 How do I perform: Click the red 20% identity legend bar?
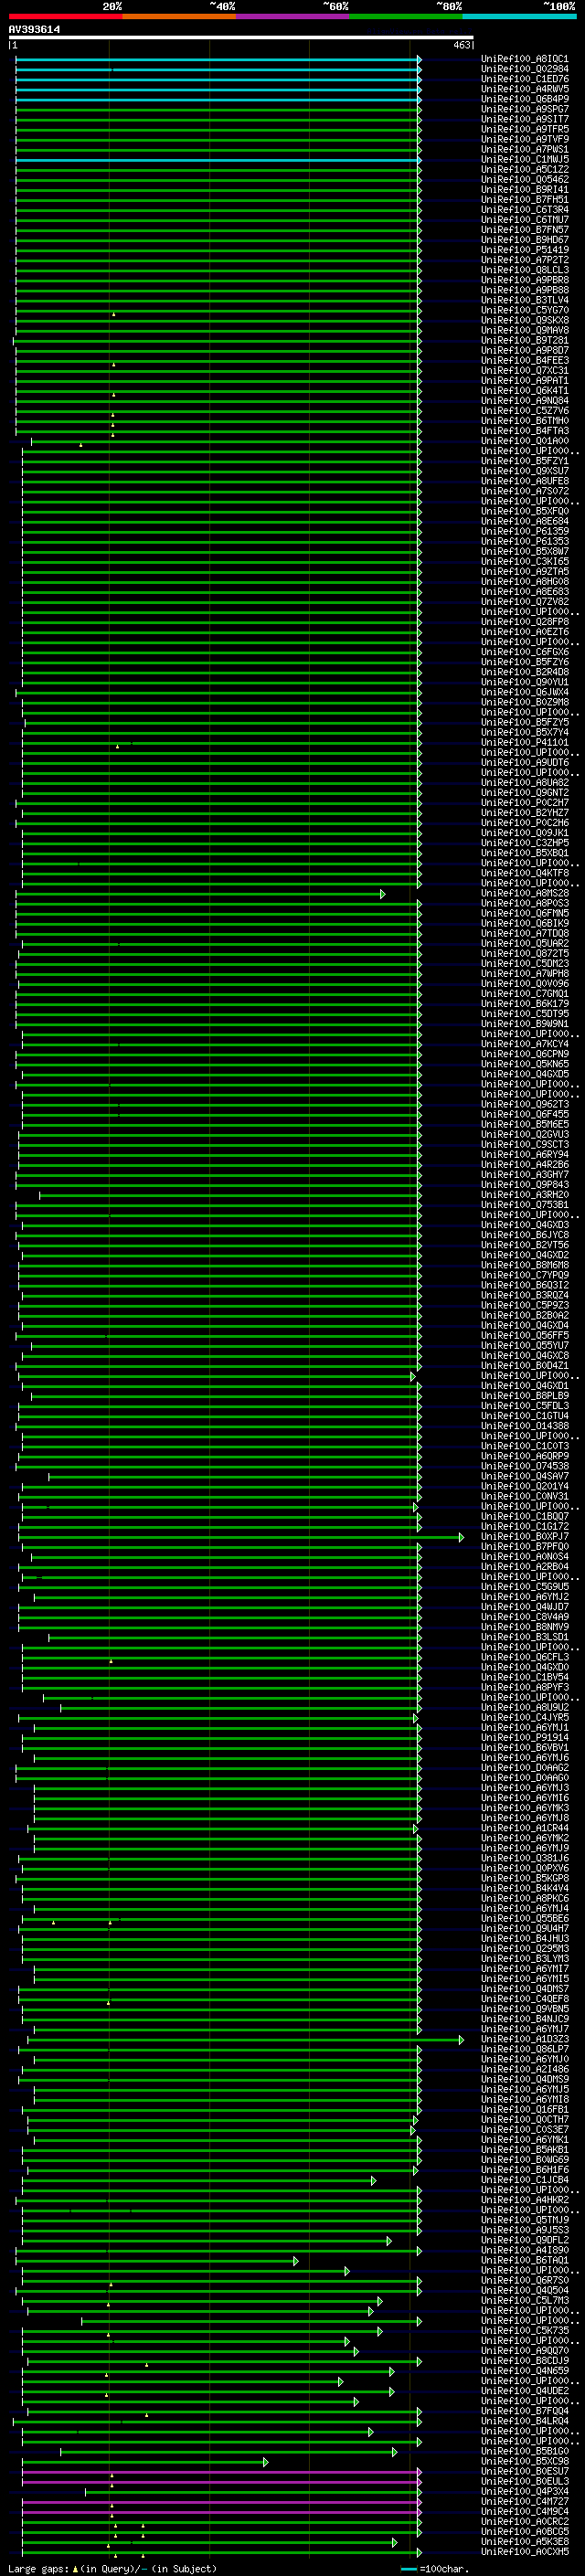(x=65, y=16)
